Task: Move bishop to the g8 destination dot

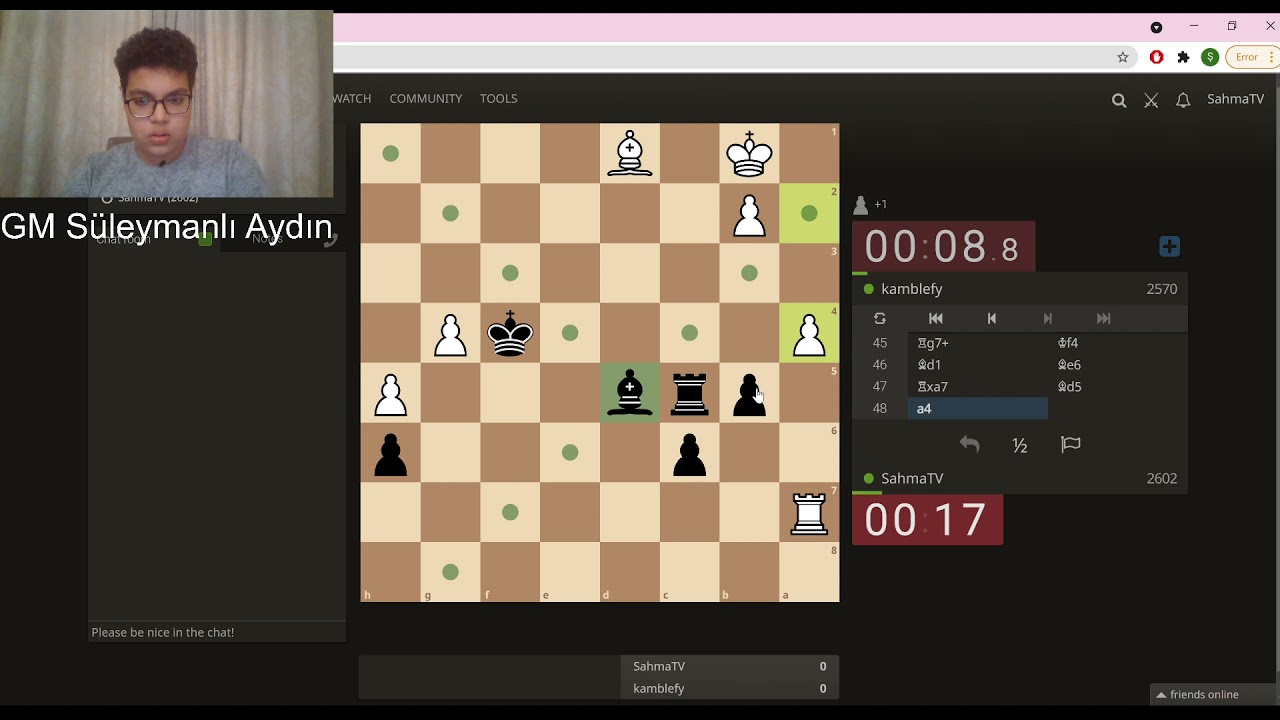Action: (x=450, y=572)
